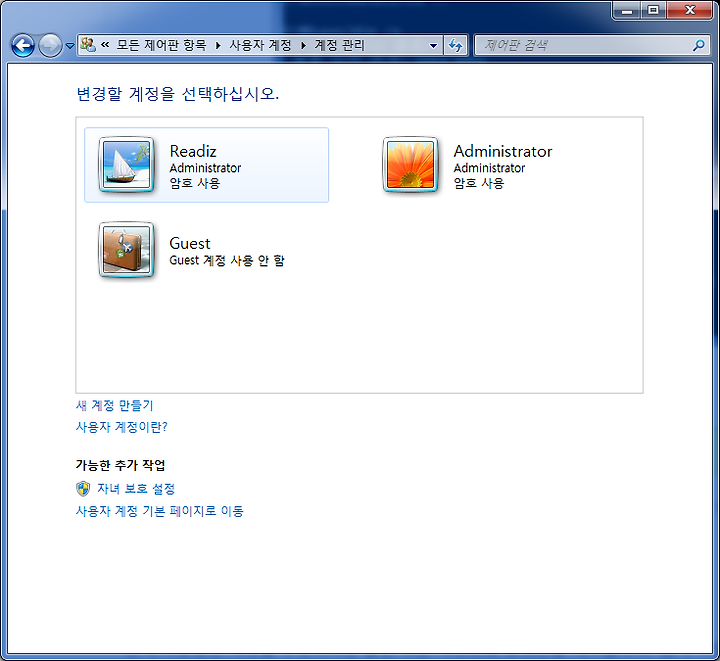The image size is (720, 661).
Task: Open the recent pages dropdown arrow
Action: click(70, 46)
